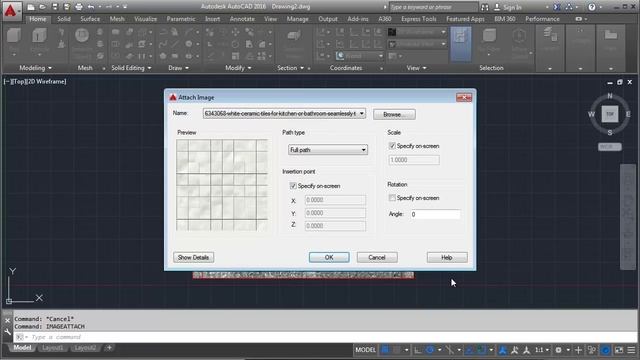Click Cancel in Attach Image dialog
This screenshot has height=360, width=640.
tap(377, 257)
